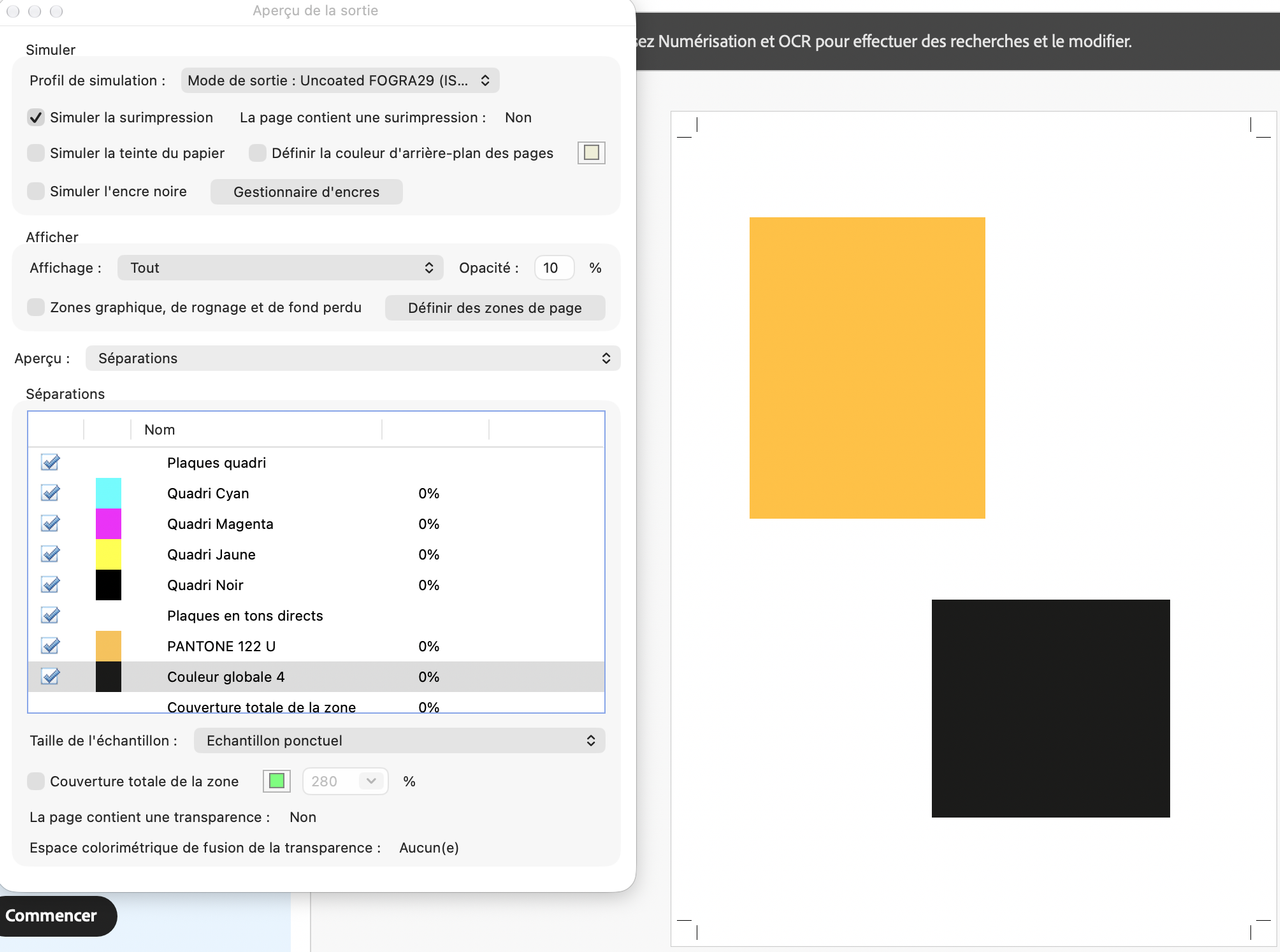This screenshot has height=952, width=1280.
Task: Check Zones graphique, de rognage et de fond perdu
Action: (36, 307)
